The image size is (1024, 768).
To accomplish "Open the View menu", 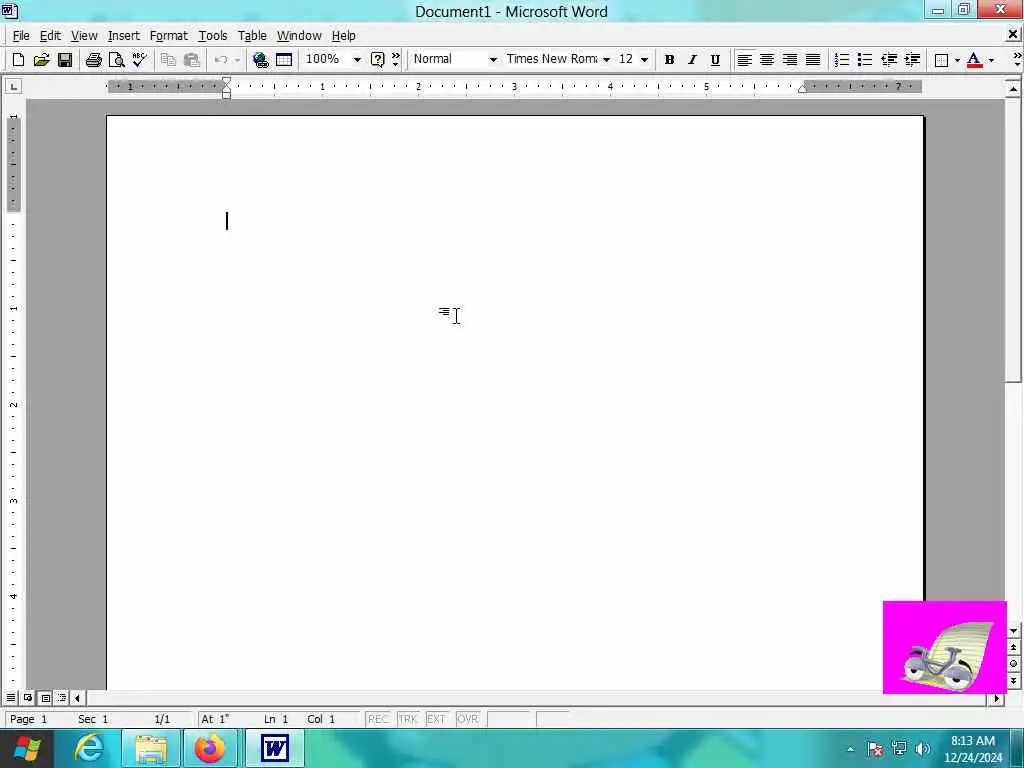I will 84,36.
